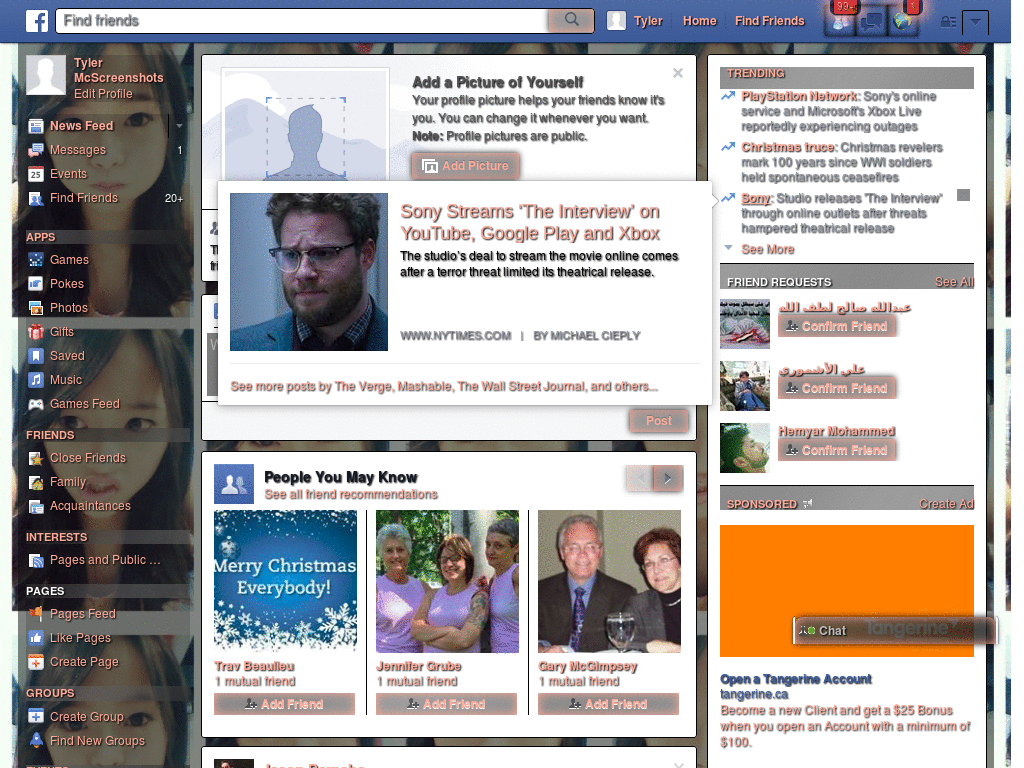Open Like Pages in sidebar

click(80, 638)
